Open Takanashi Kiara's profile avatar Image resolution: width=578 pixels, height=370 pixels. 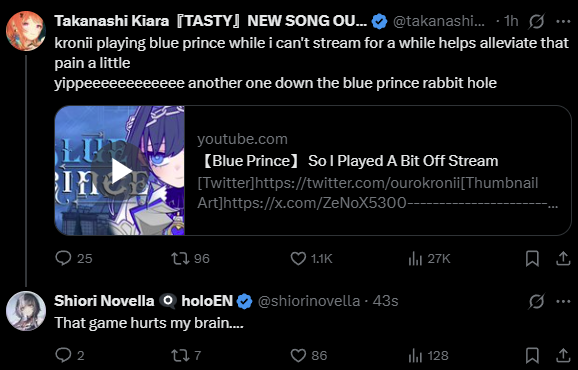tap(26, 31)
